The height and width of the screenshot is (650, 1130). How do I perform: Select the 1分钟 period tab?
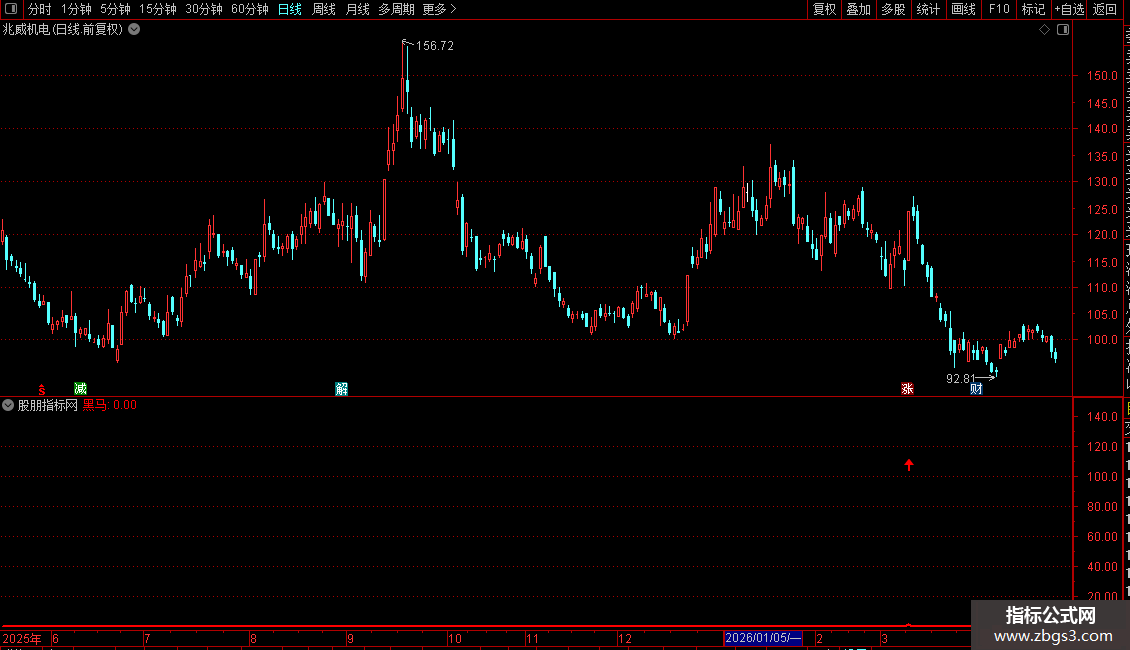[76, 9]
